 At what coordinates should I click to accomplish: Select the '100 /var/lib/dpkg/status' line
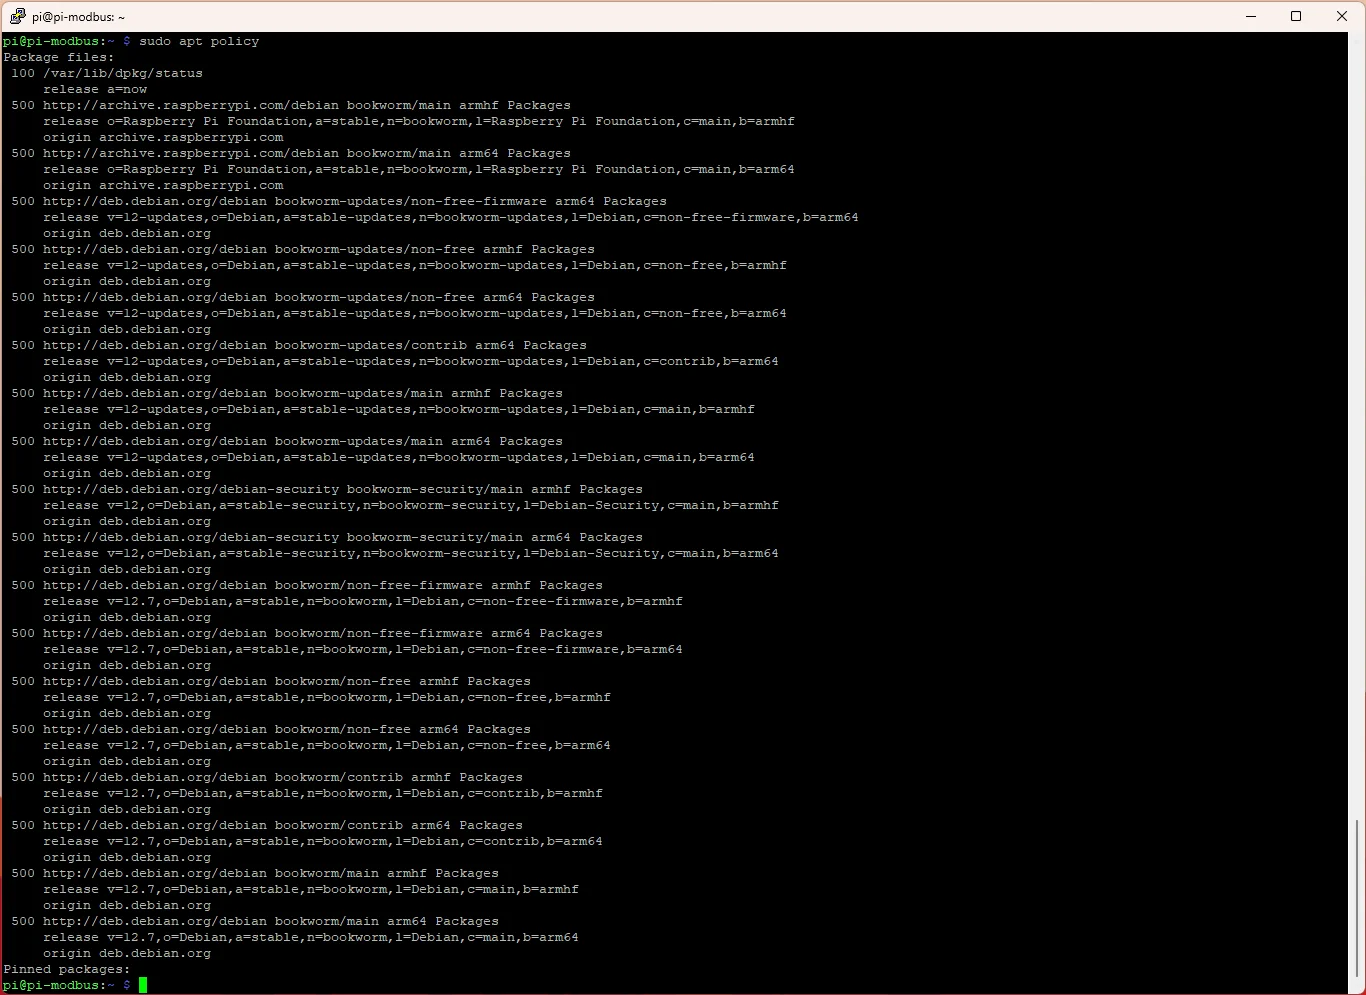pyautogui.click(x=107, y=73)
